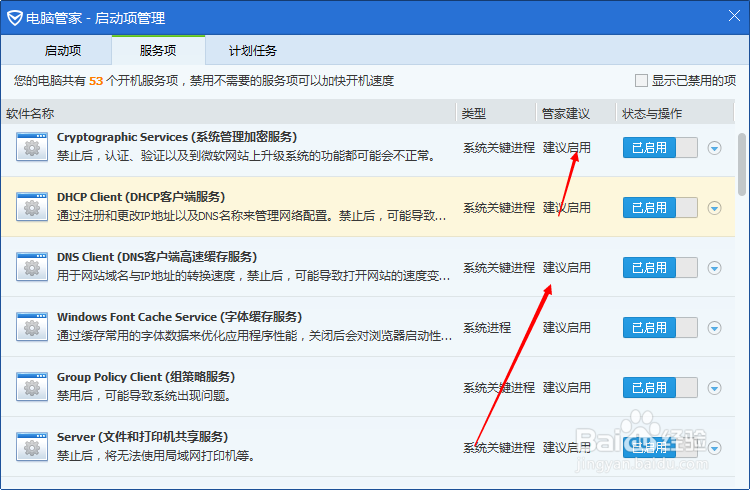Click description 禁止后，将无法使用局域网打印机等。

tap(156, 455)
